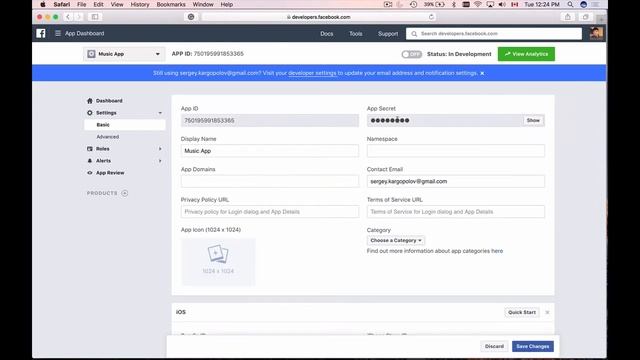Open the user profile avatar
The width and height of the screenshot is (640, 360).
(596, 33)
